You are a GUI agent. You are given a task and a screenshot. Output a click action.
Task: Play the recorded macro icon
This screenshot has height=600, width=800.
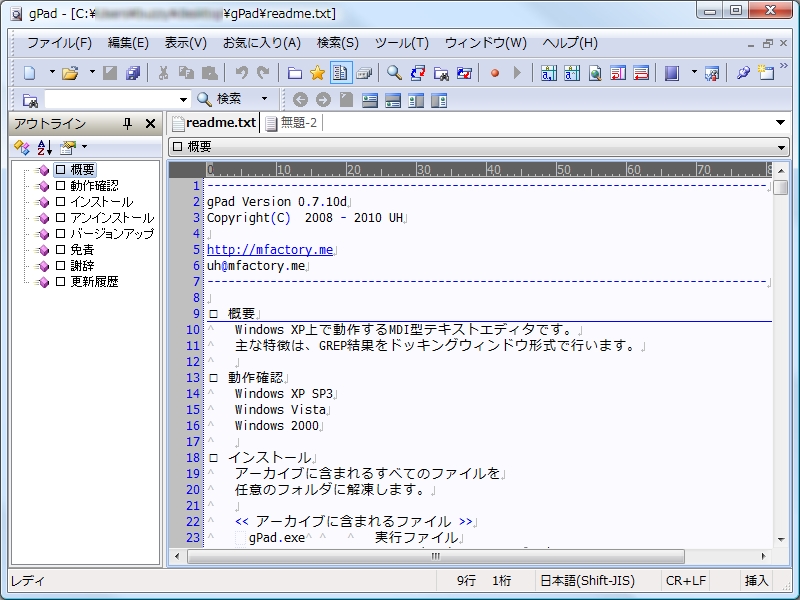517,72
